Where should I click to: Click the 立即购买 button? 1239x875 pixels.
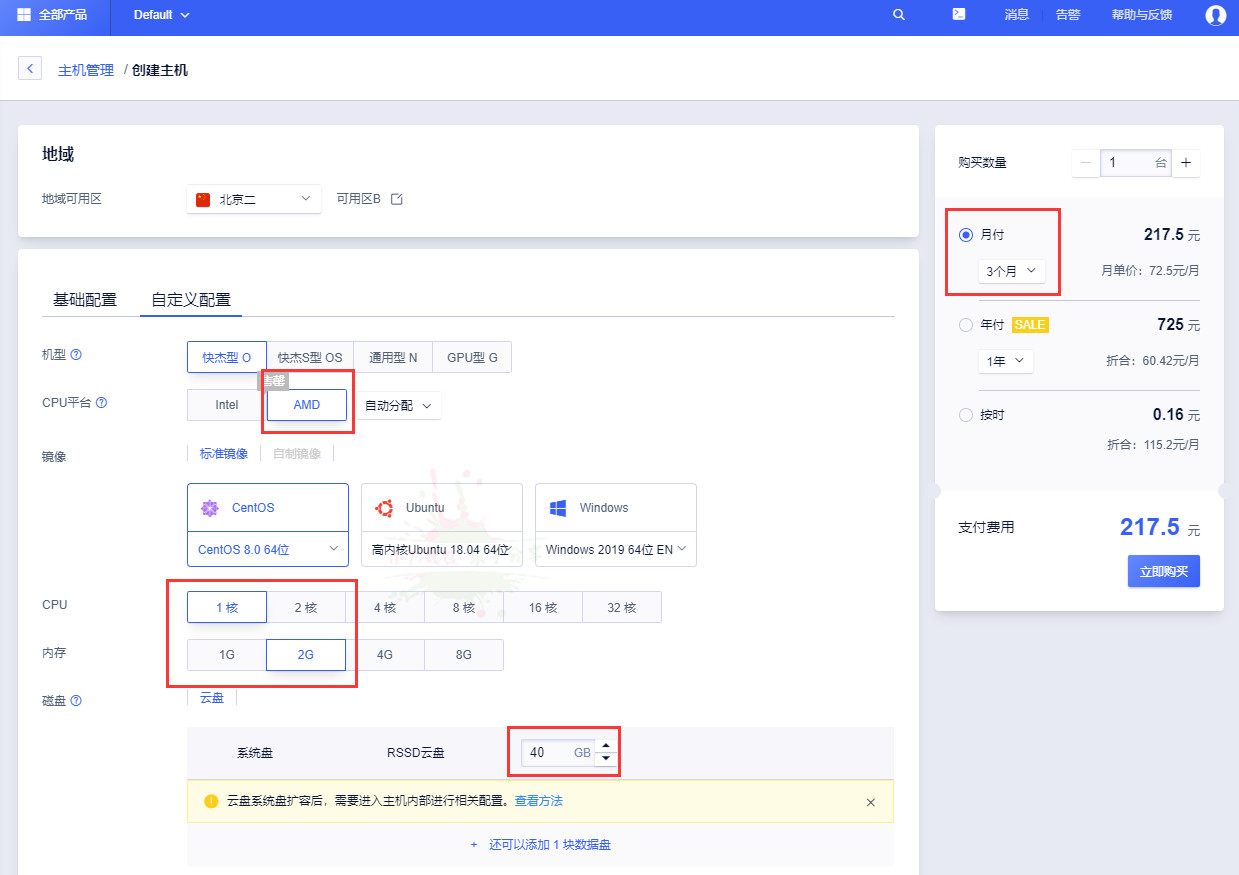[1163, 571]
